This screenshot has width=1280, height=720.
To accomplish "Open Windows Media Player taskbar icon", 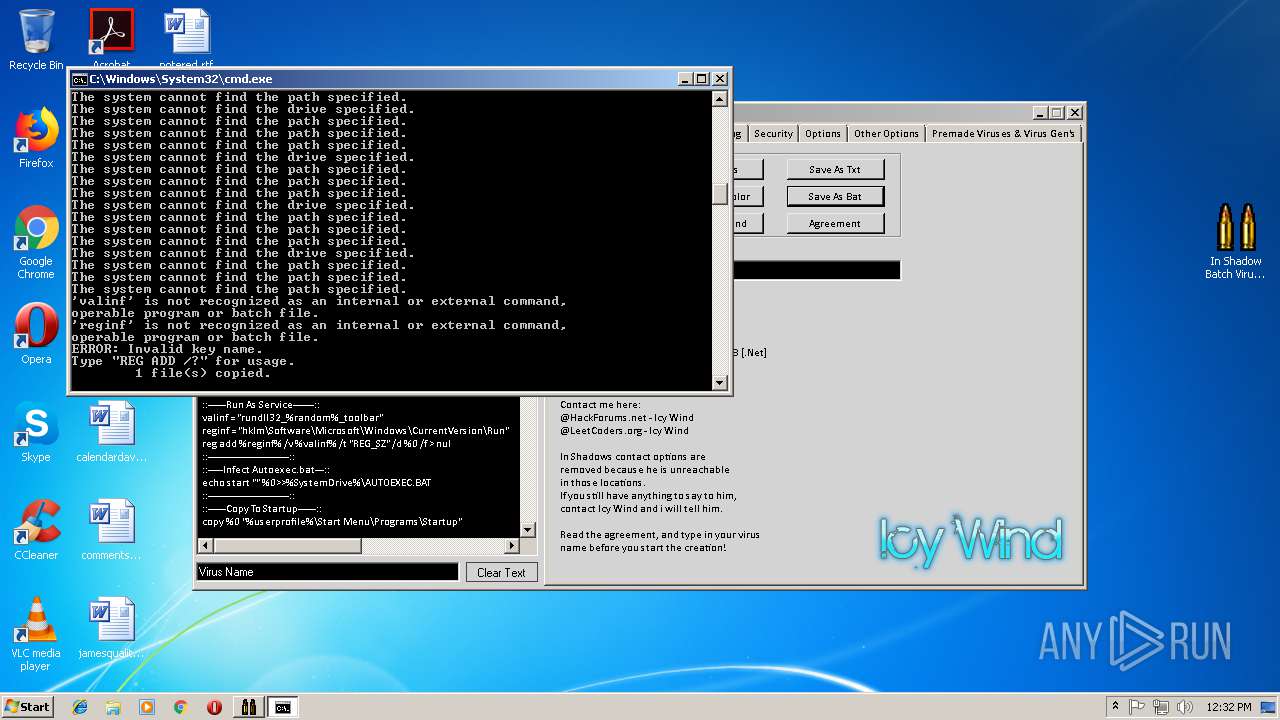I will point(147,707).
